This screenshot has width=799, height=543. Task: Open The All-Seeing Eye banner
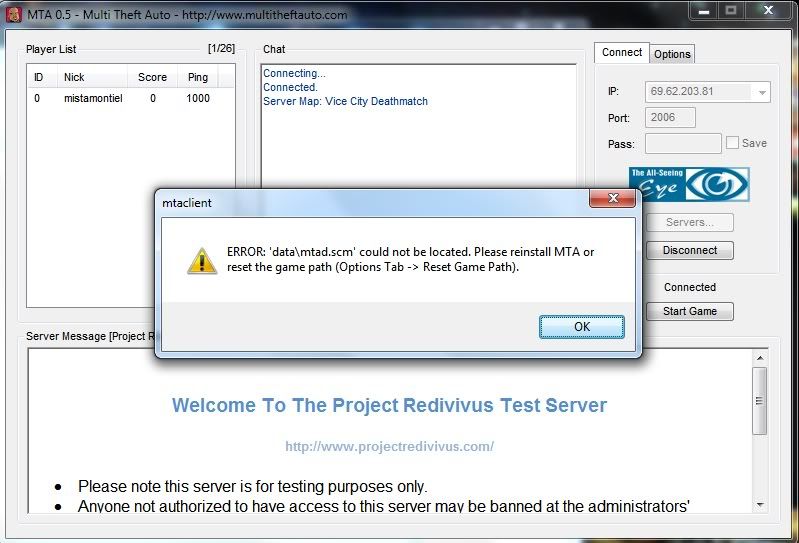pyautogui.click(x=688, y=184)
